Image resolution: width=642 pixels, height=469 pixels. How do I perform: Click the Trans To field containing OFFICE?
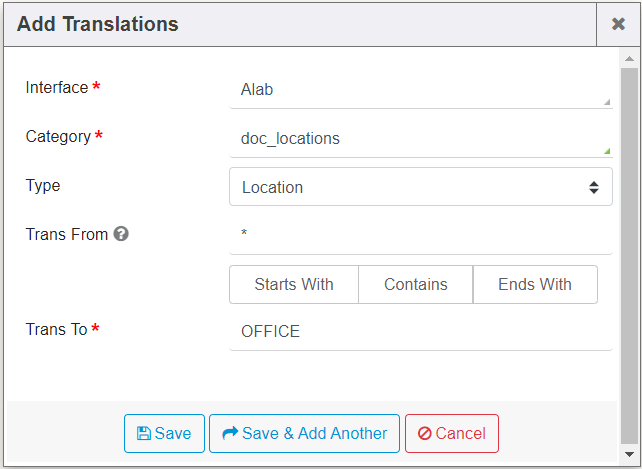[x=420, y=331]
